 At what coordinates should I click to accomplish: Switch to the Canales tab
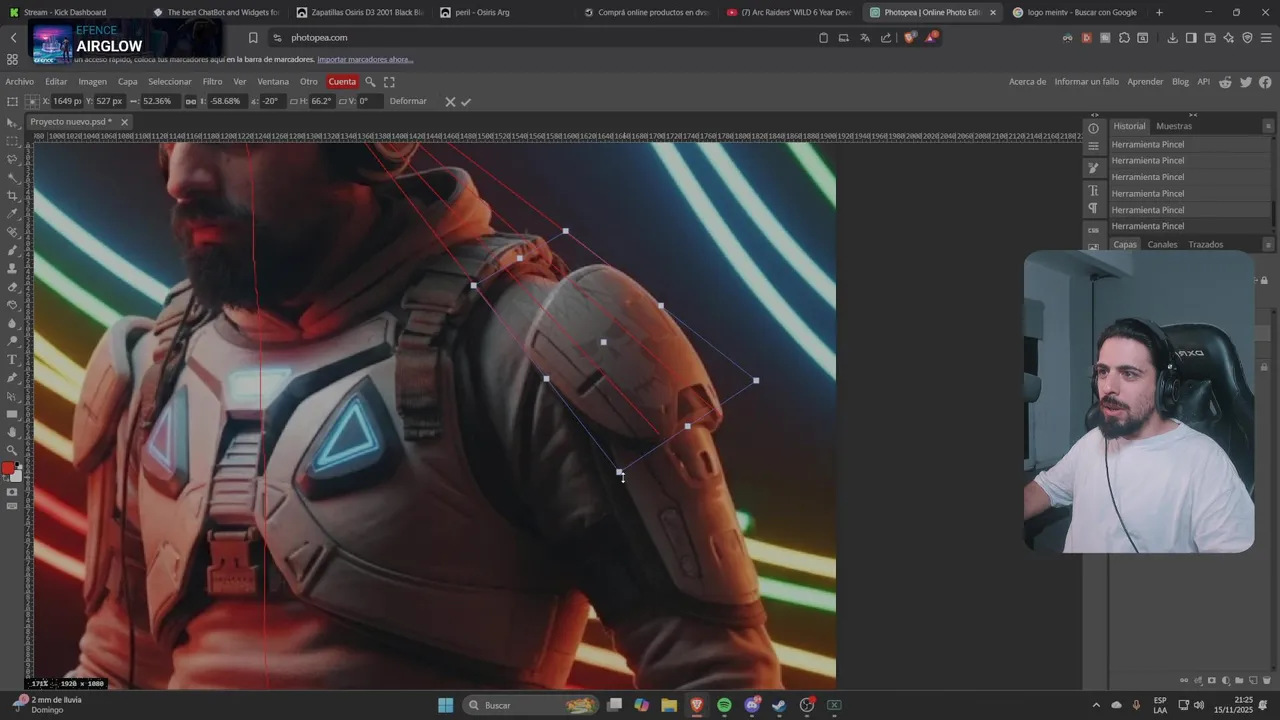(x=1162, y=245)
